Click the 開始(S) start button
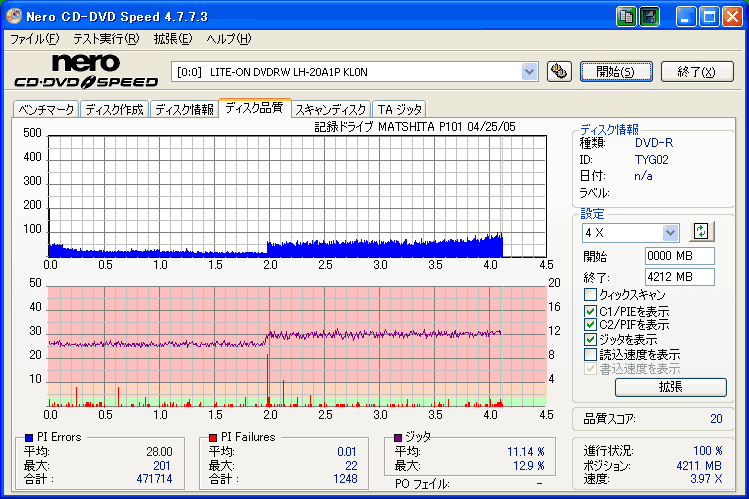The height and width of the screenshot is (499, 749). pyautogui.click(x=616, y=72)
